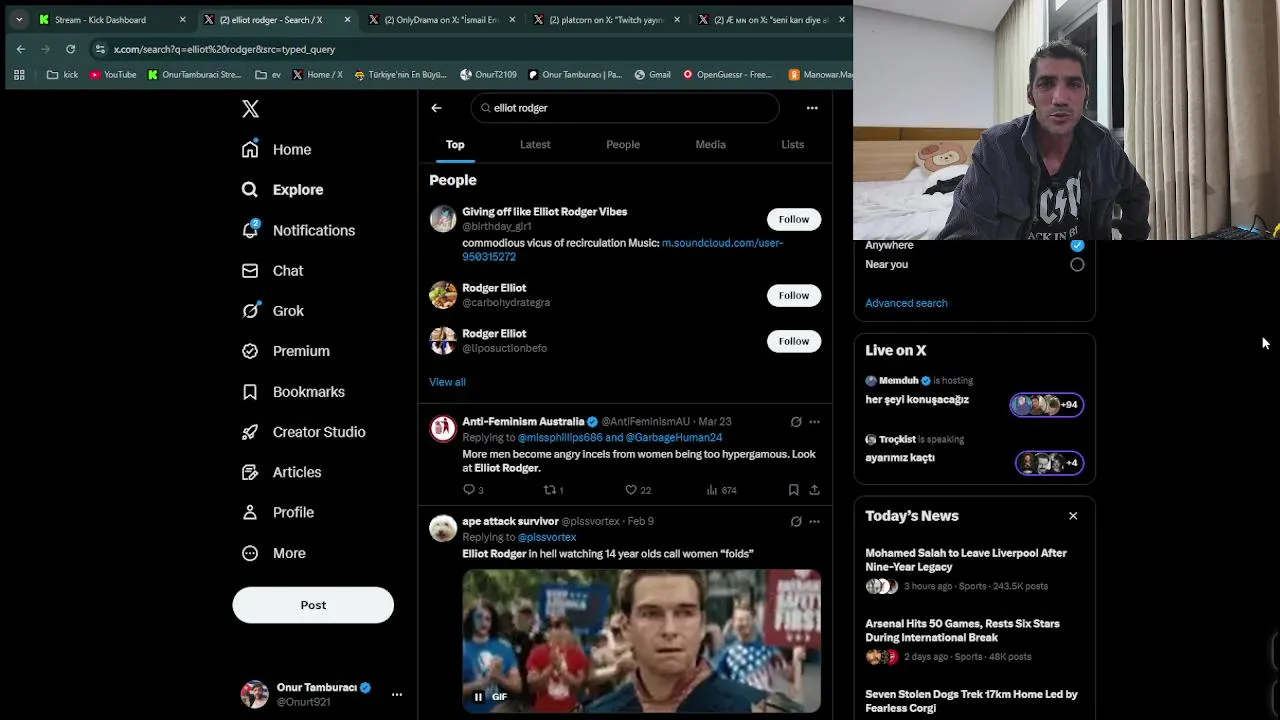Select the Near you location radio
The image size is (1280, 720).
(1077, 265)
